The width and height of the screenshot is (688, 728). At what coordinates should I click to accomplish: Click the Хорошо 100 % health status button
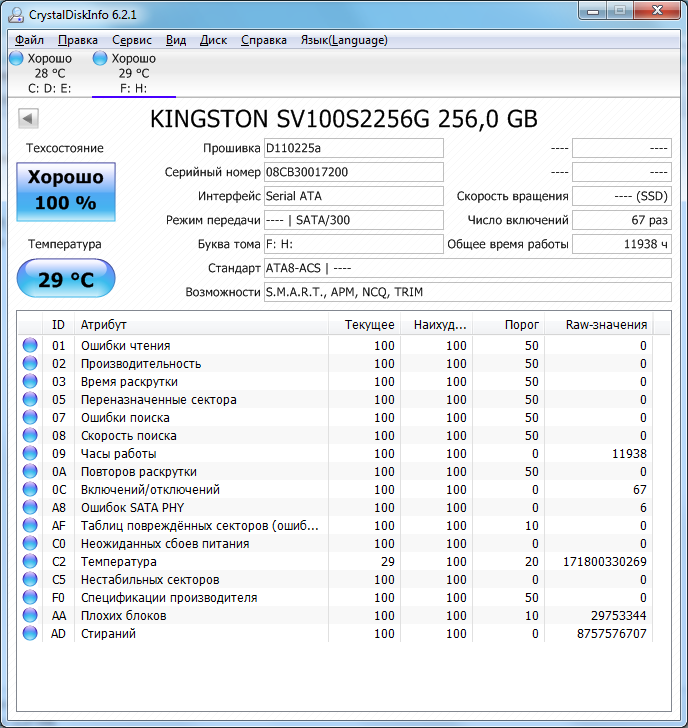point(65,191)
